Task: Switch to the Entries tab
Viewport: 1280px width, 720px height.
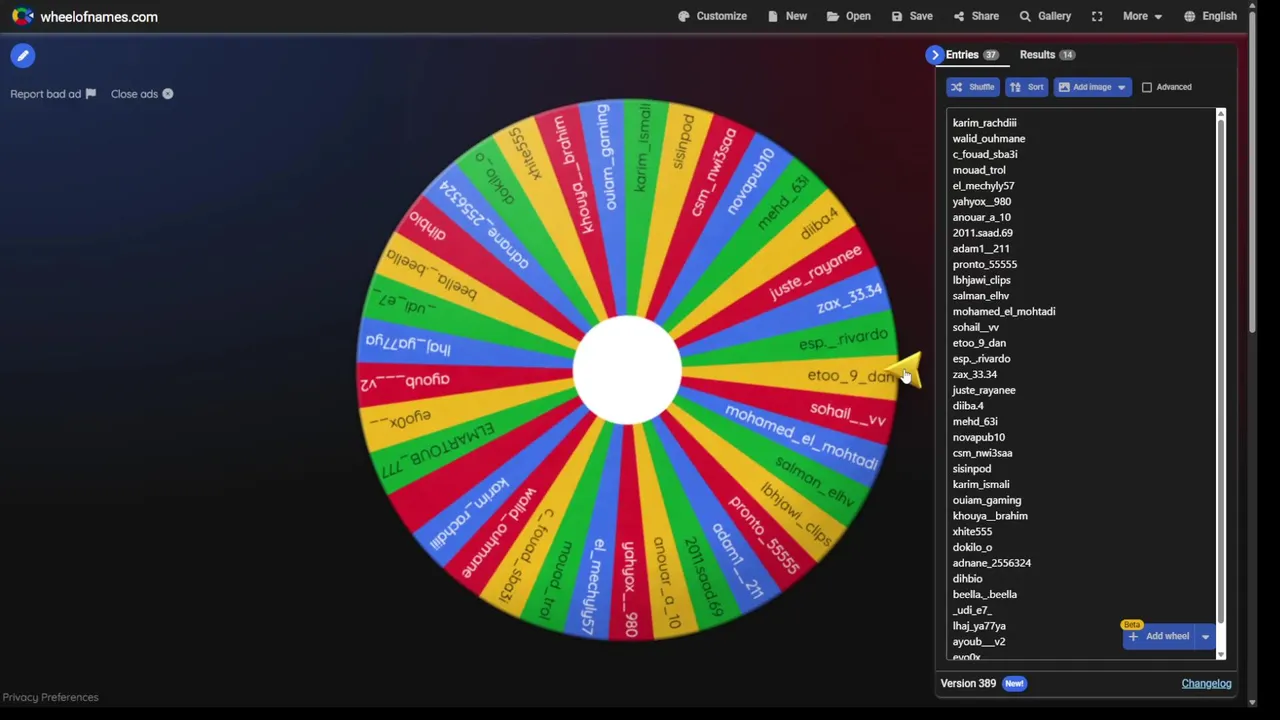Action: point(972,55)
